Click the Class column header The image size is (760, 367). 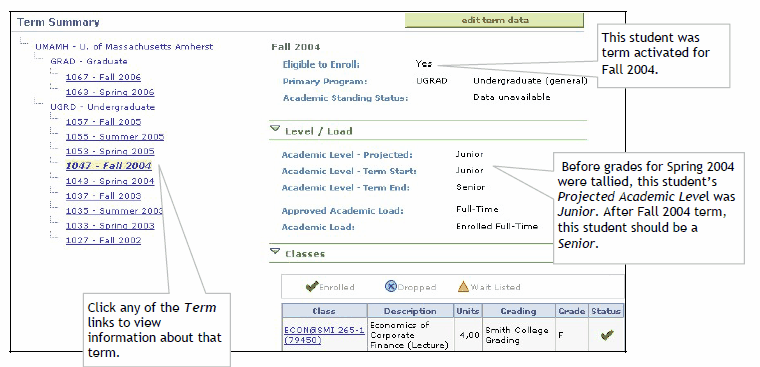click(324, 311)
